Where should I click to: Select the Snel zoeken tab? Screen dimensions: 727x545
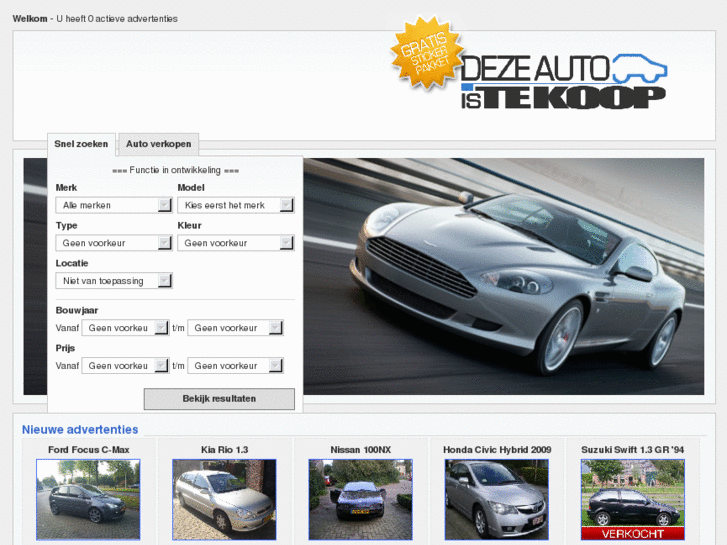tap(82, 144)
